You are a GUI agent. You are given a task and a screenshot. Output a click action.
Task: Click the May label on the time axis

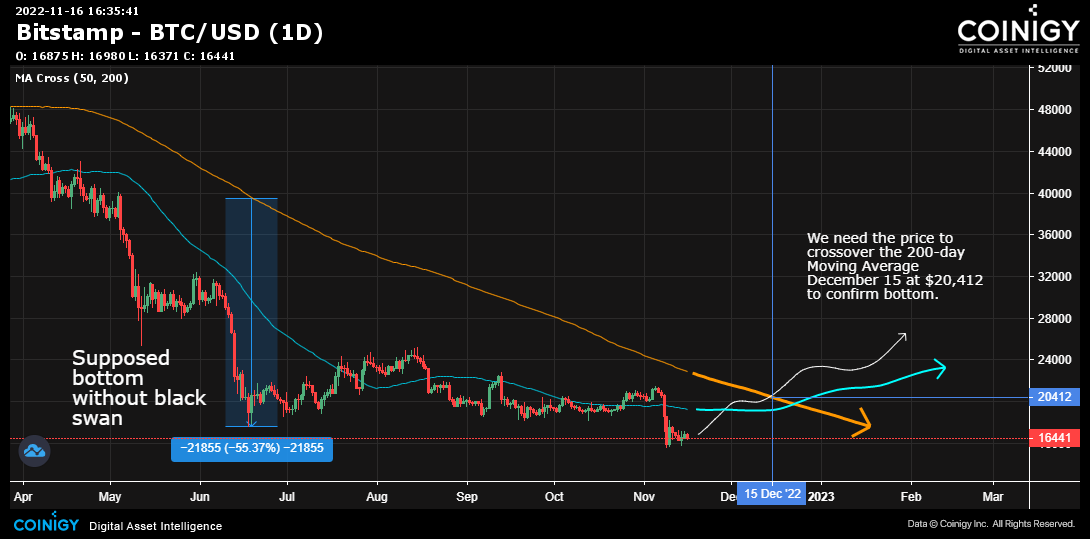(110, 498)
